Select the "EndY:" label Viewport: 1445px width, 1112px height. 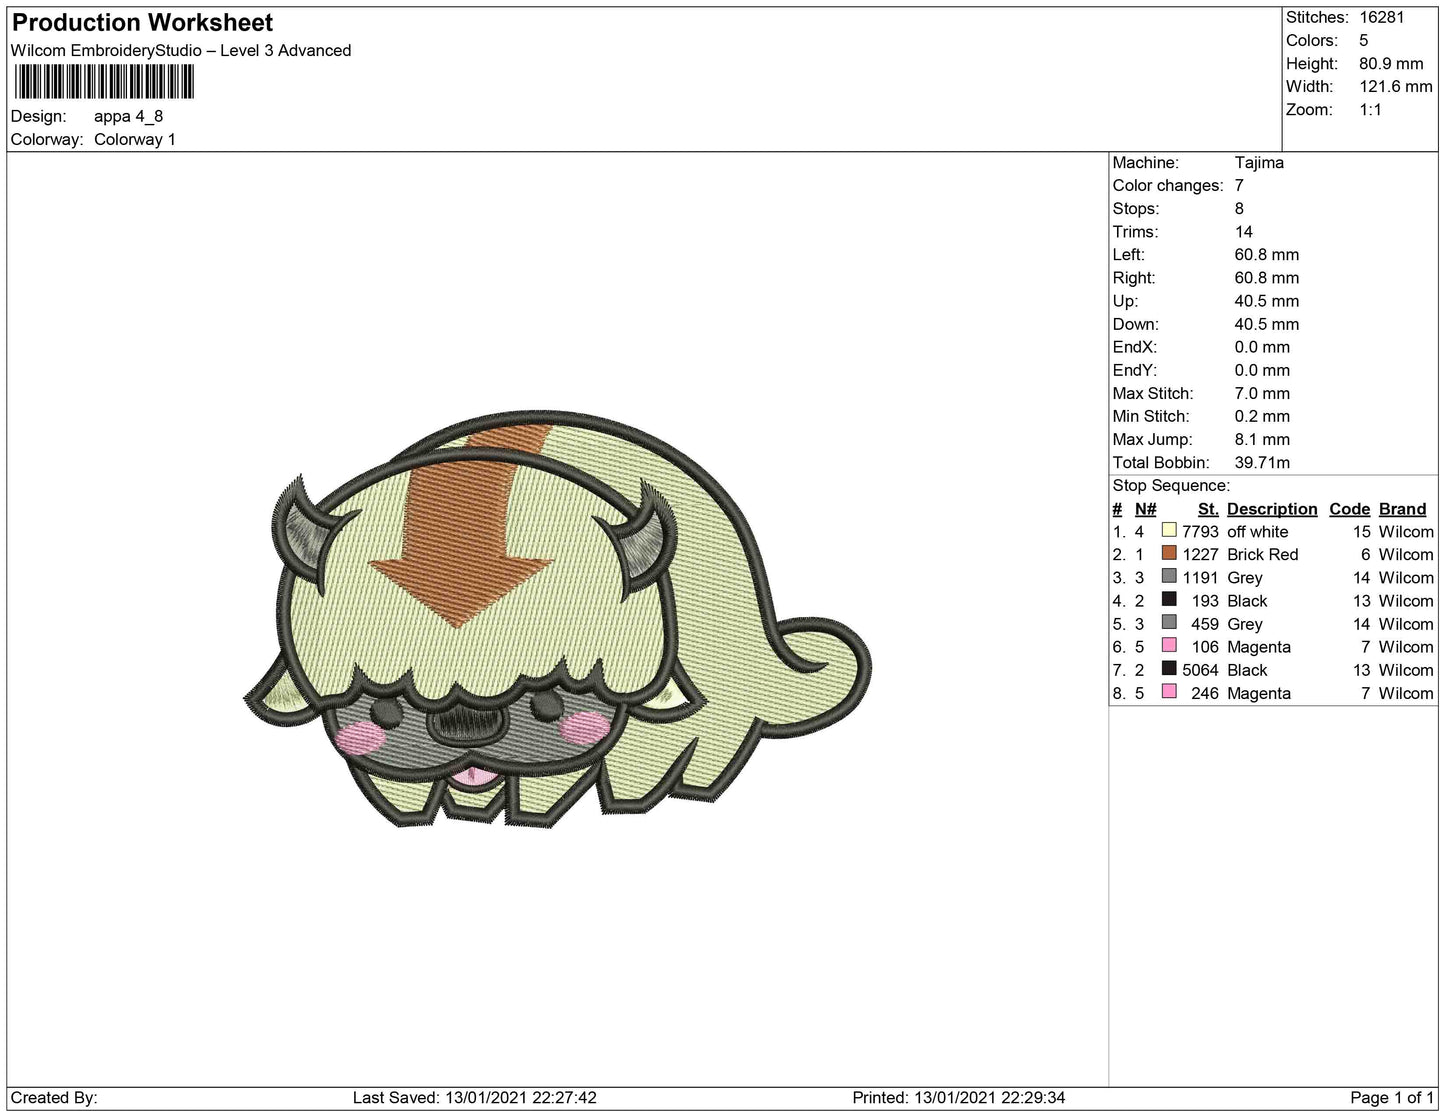coord(1135,369)
